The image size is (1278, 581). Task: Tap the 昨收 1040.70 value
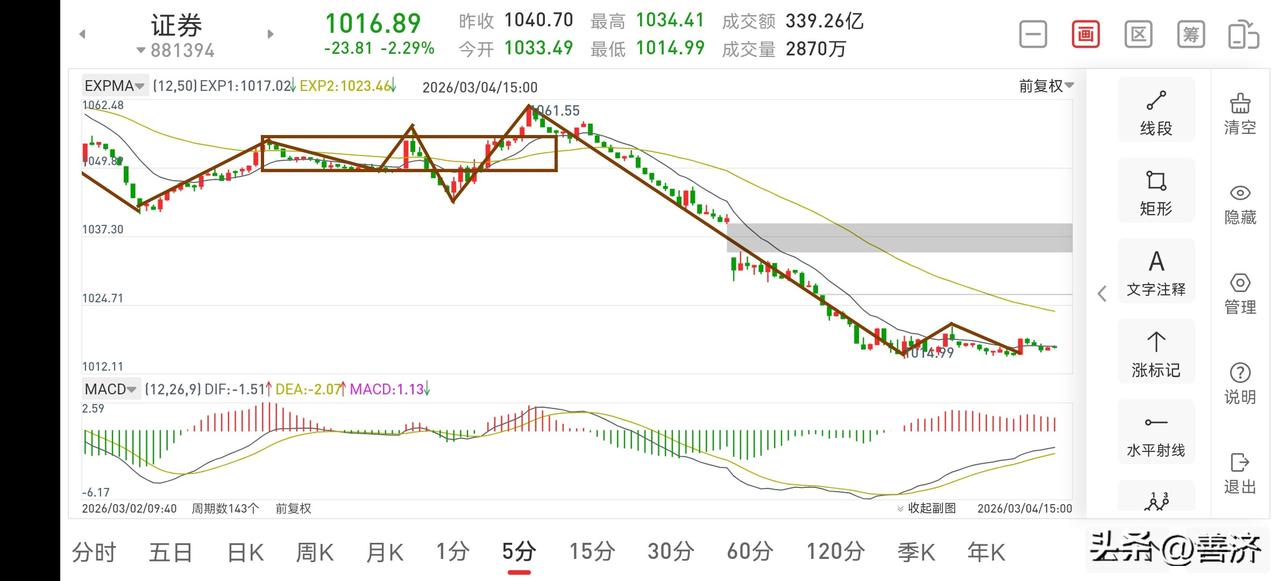point(539,21)
